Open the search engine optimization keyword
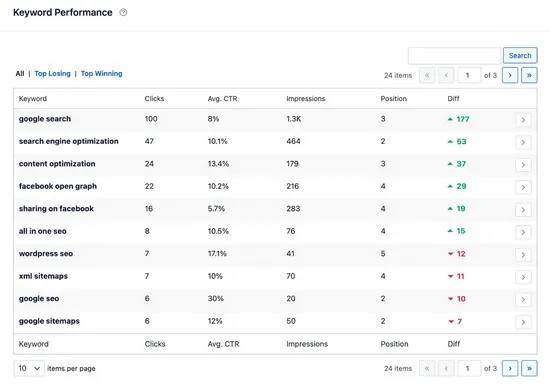Screen dimensions: 550x386 pos(68,141)
